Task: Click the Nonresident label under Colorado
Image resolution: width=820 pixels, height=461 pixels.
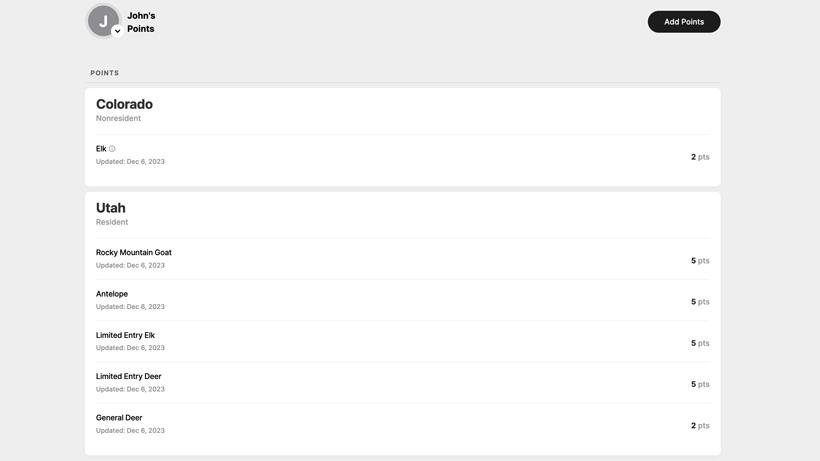Action: pos(118,119)
